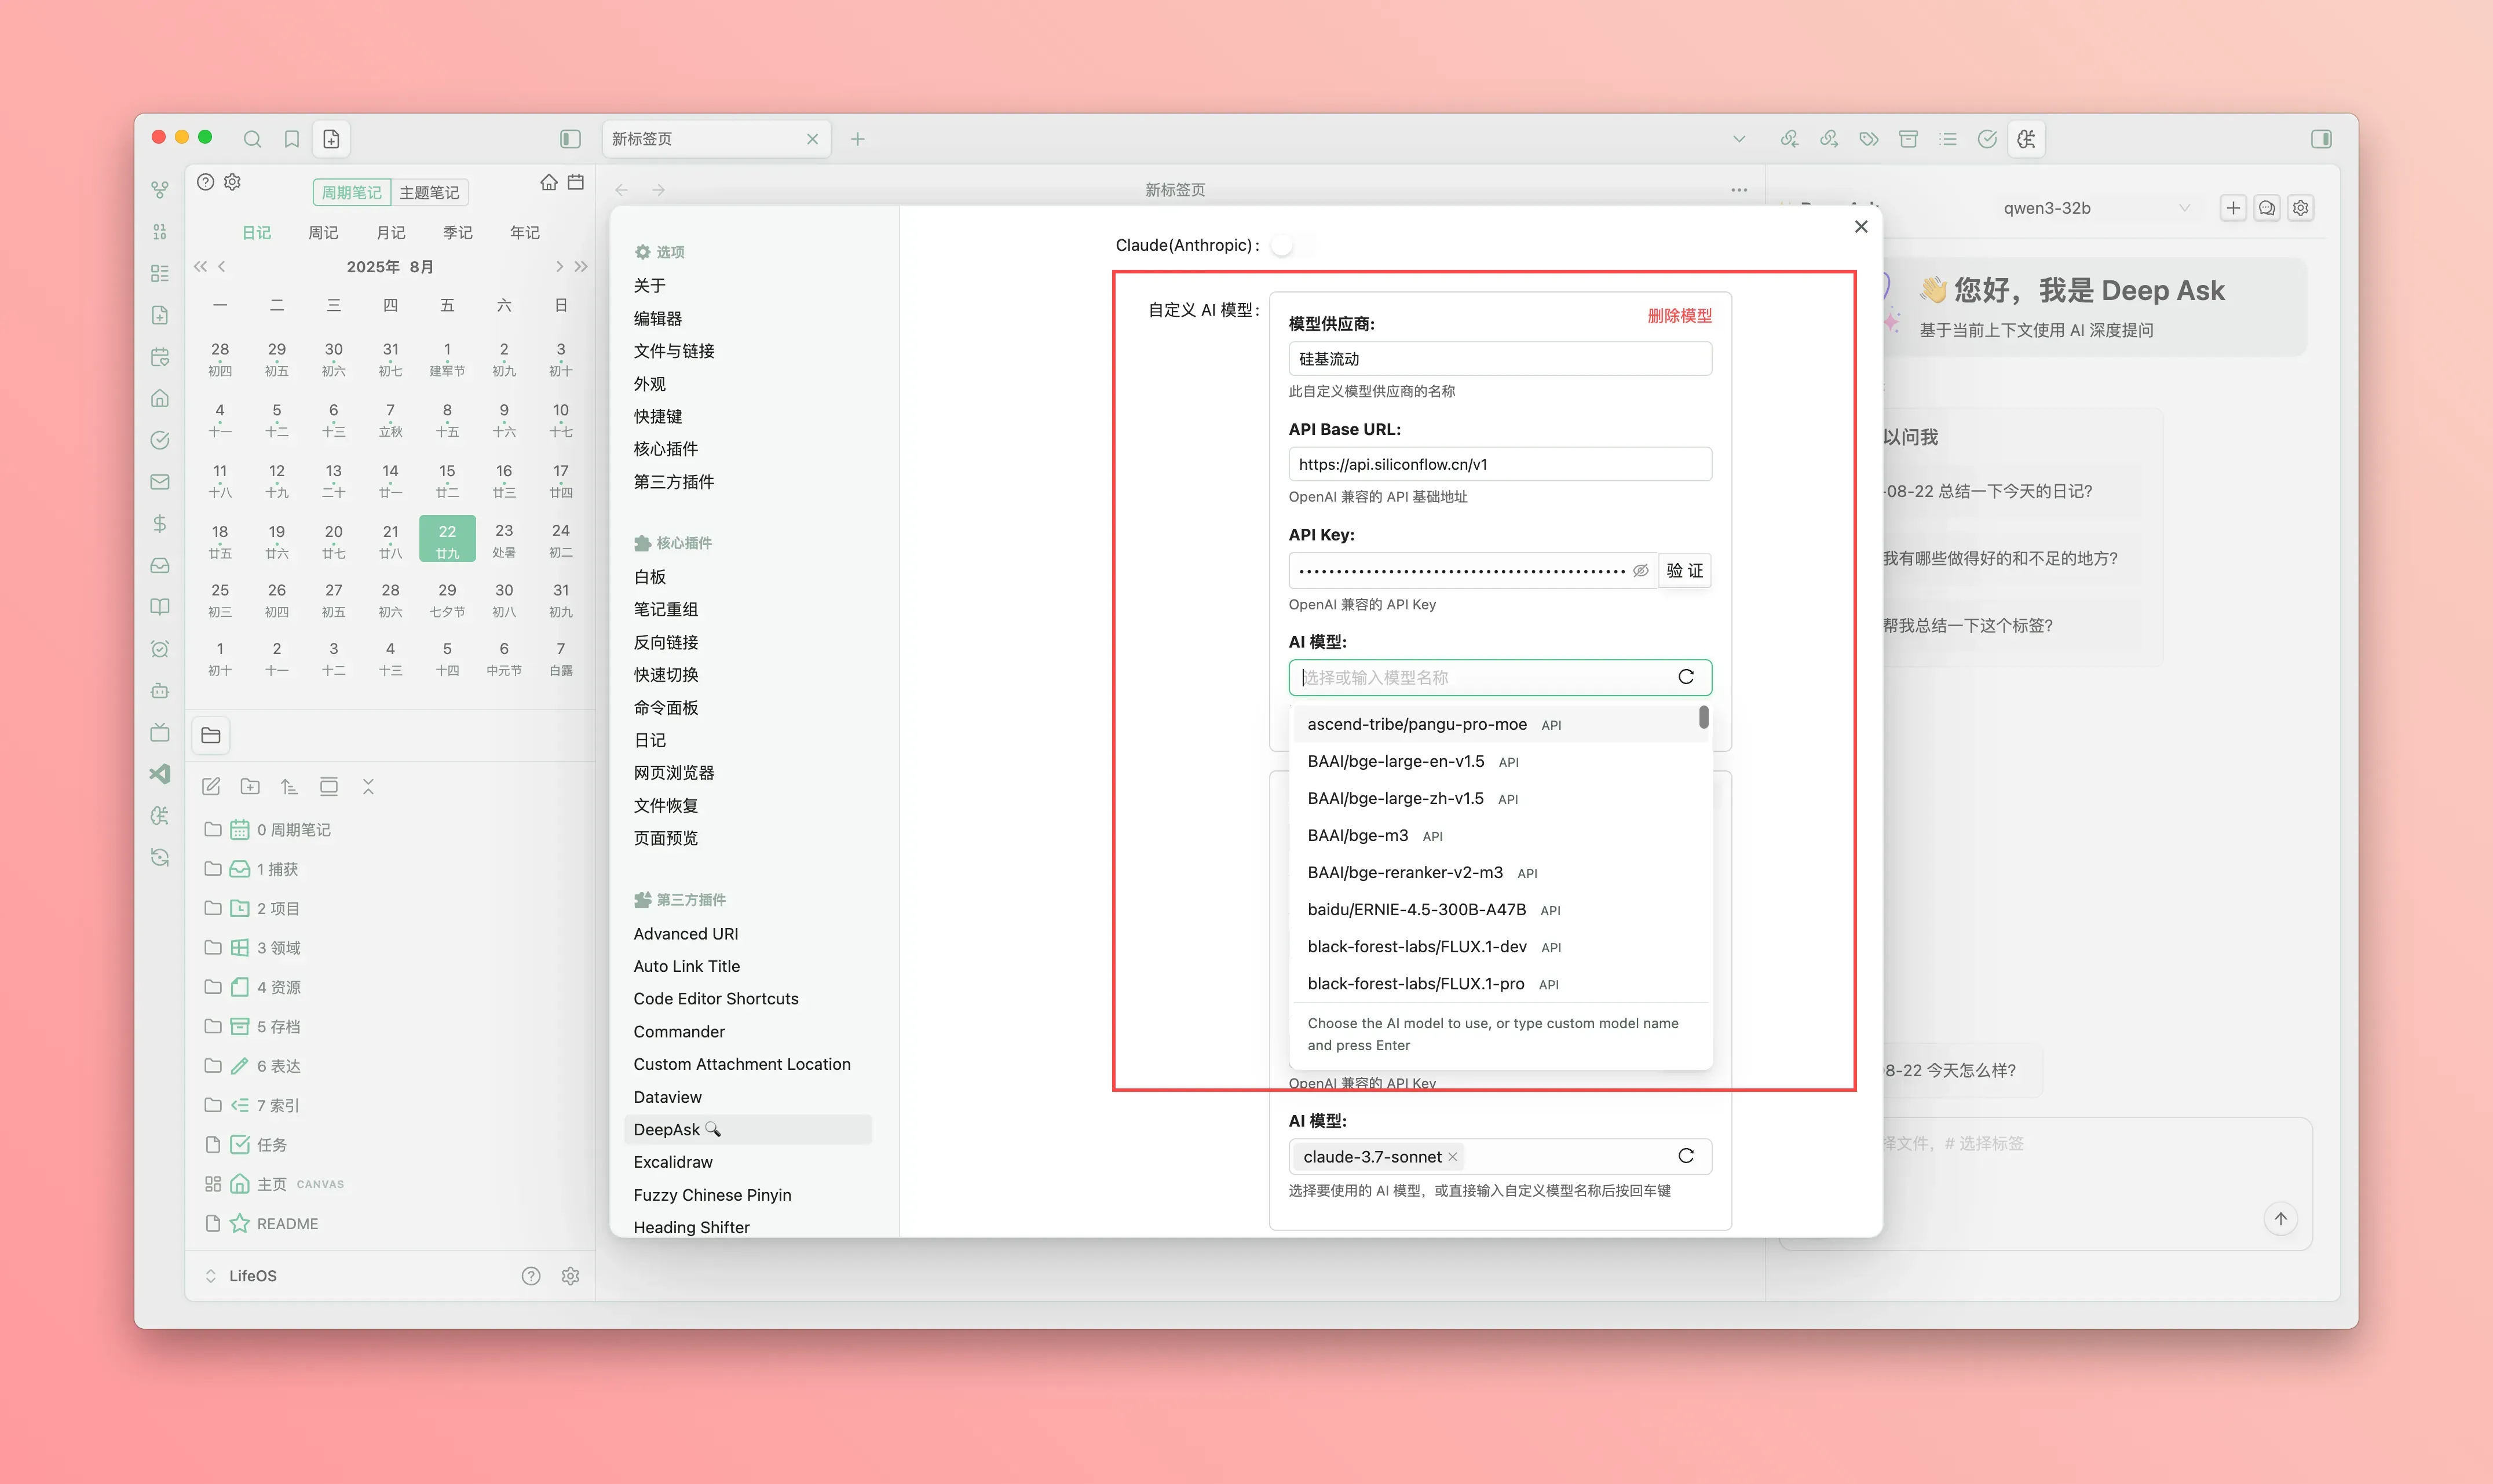The height and width of the screenshot is (1484, 2493).
Task: Click the calendar home icon
Action: click(548, 182)
